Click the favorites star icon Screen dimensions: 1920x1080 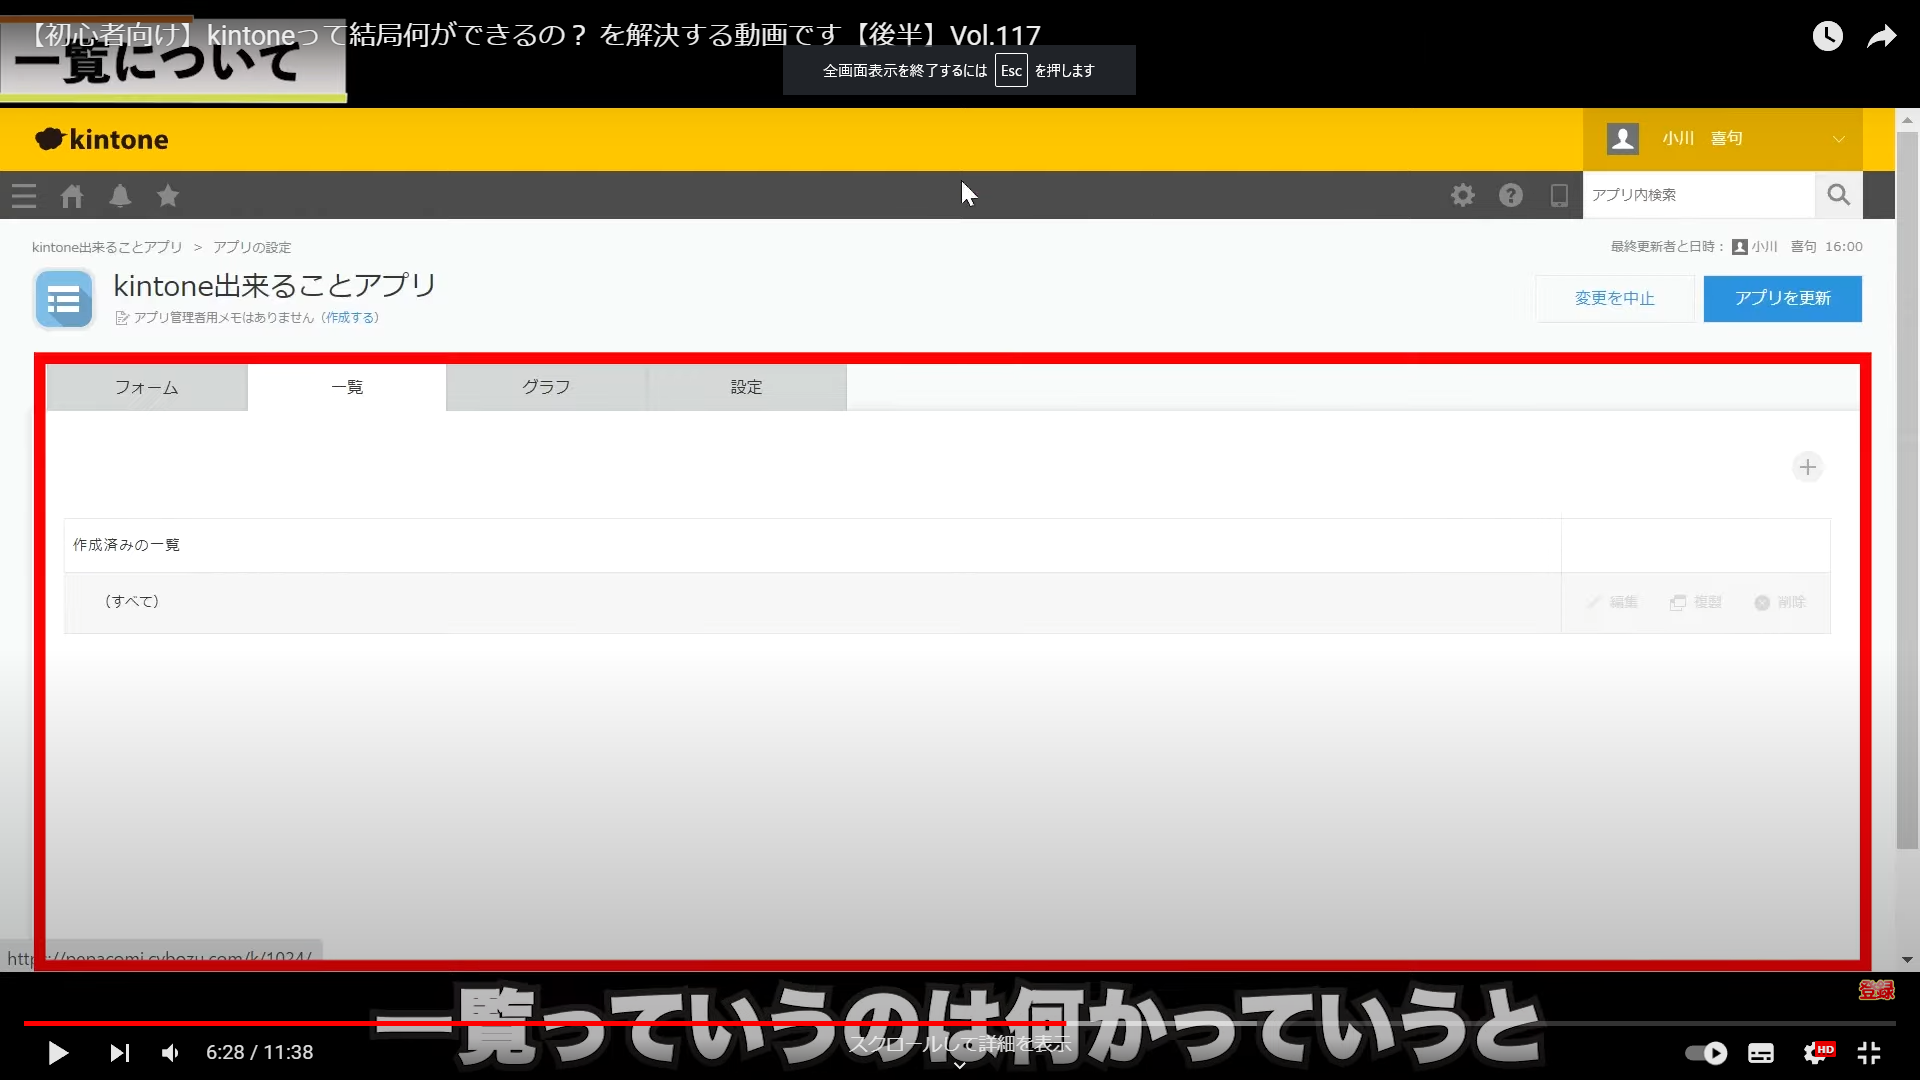168,196
